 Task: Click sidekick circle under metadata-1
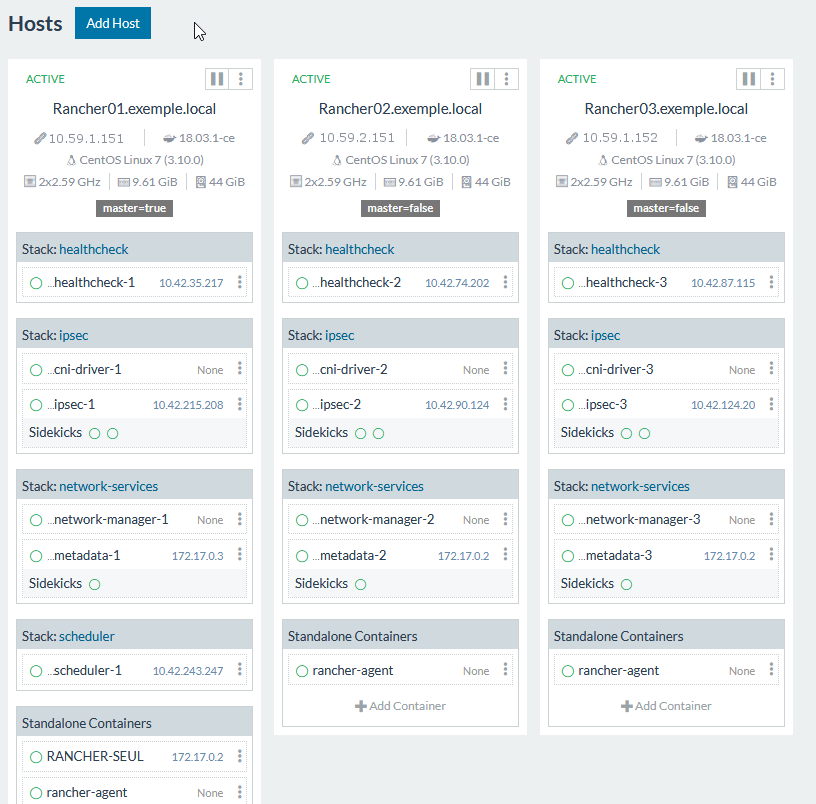click(x=94, y=584)
